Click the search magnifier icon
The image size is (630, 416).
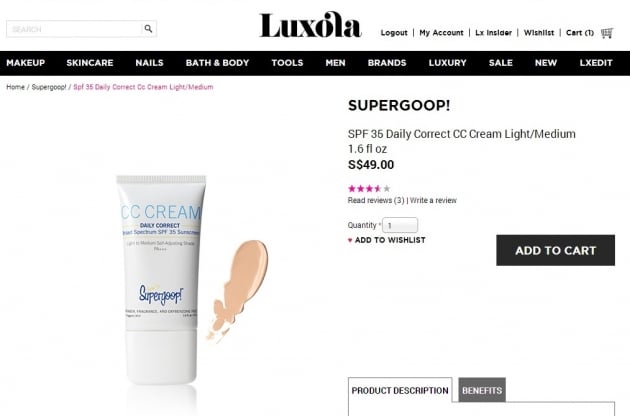tap(148, 29)
